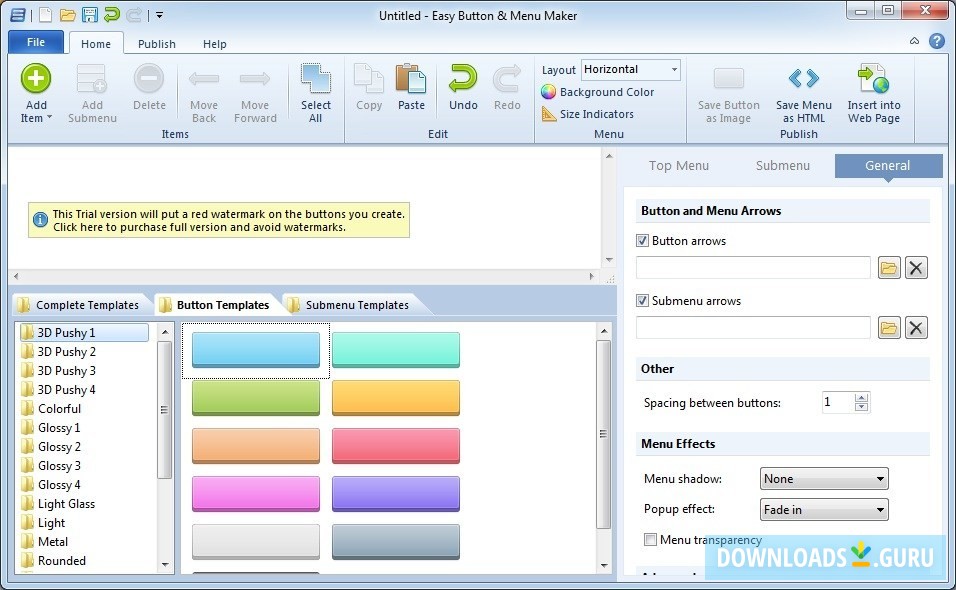The height and width of the screenshot is (590, 956).
Task: Click the Button arrows path field
Action: coord(753,268)
